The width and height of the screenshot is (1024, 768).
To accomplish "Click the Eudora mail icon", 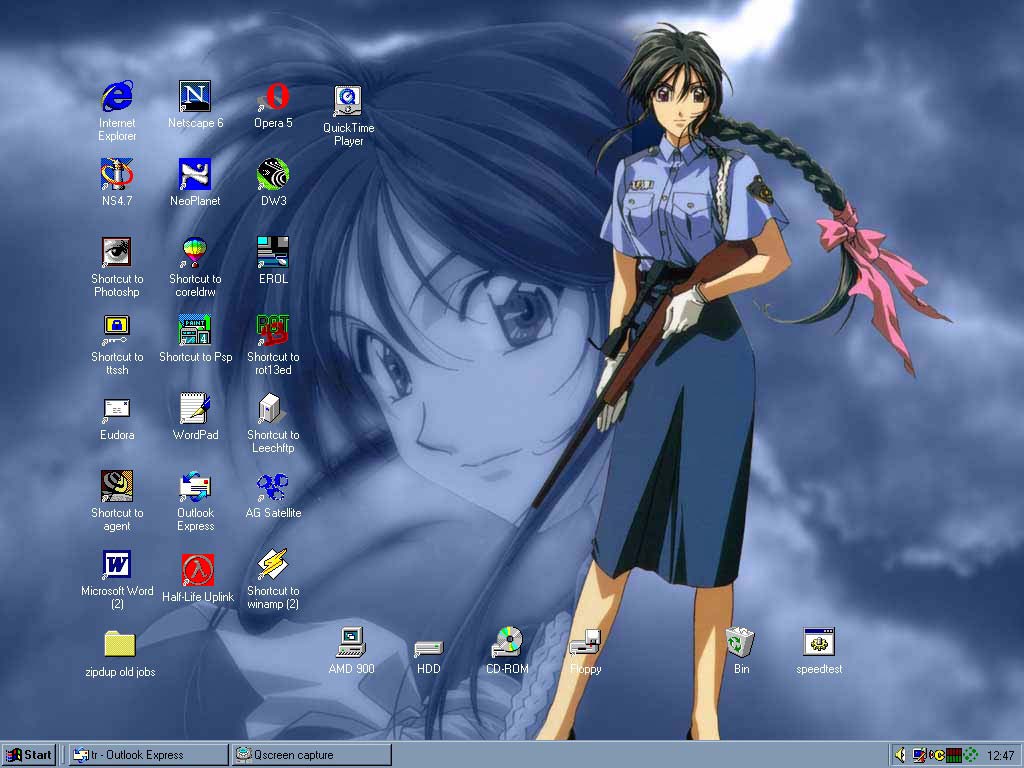I will [x=117, y=409].
